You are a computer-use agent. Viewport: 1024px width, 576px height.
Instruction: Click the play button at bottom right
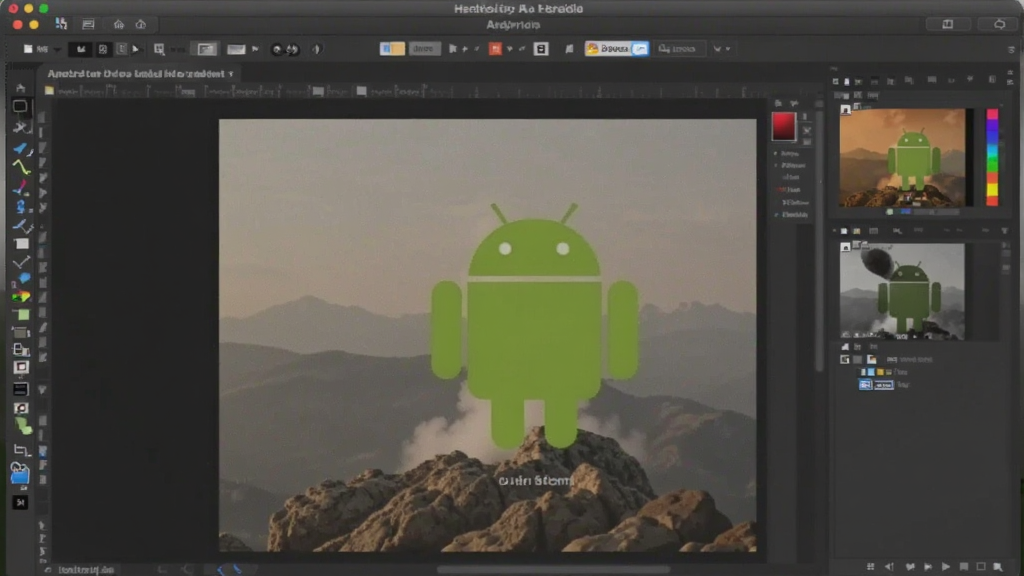[946, 567]
